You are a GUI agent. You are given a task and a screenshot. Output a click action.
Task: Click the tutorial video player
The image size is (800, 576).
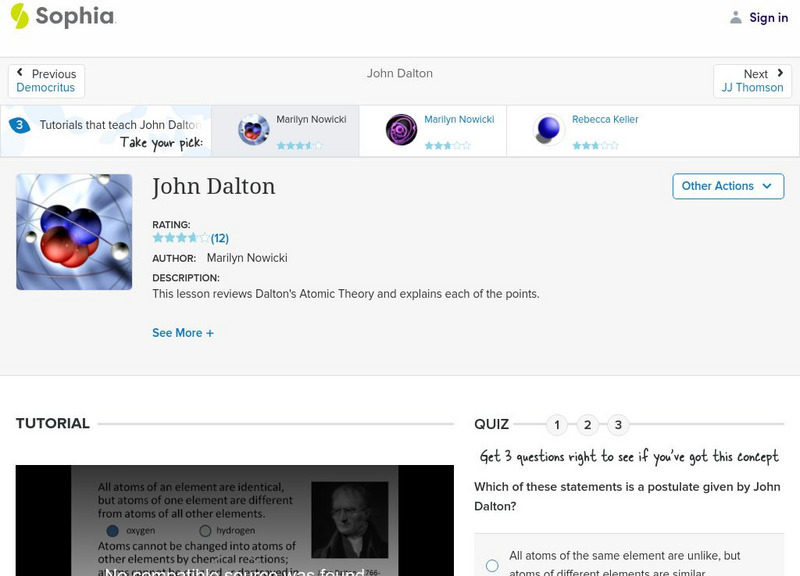click(x=235, y=520)
